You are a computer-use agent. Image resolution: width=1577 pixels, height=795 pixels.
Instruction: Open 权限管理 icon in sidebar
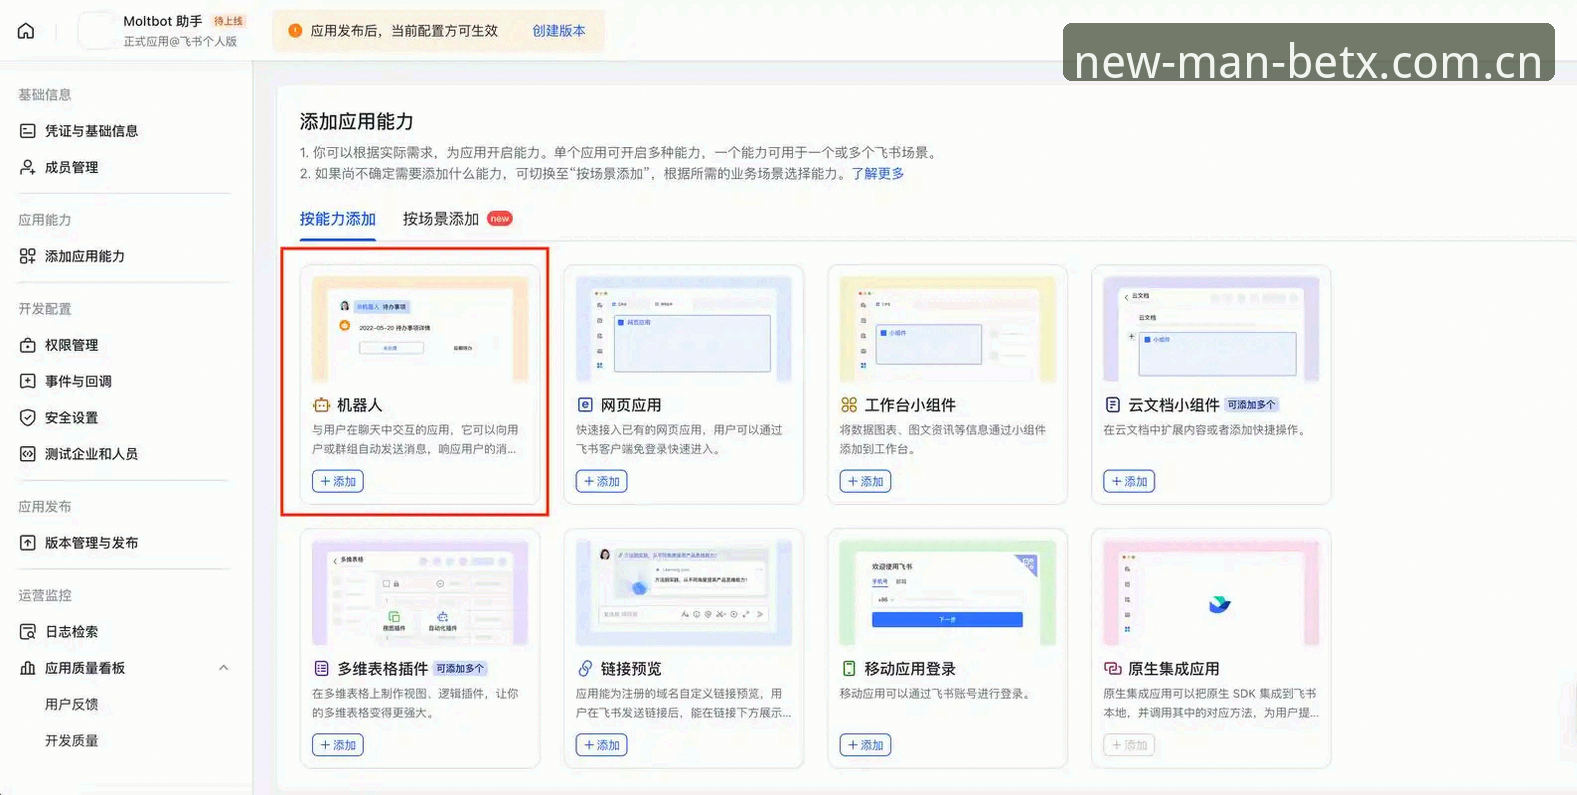28,345
